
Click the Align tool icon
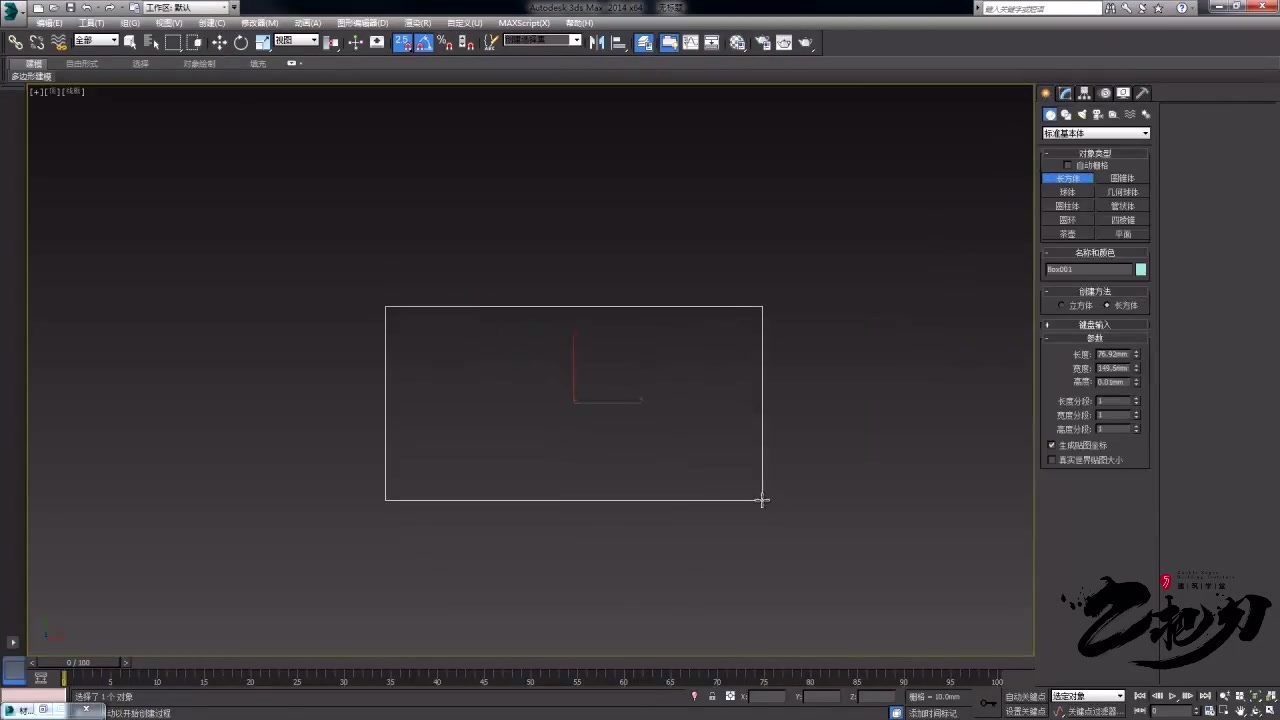coord(619,42)
